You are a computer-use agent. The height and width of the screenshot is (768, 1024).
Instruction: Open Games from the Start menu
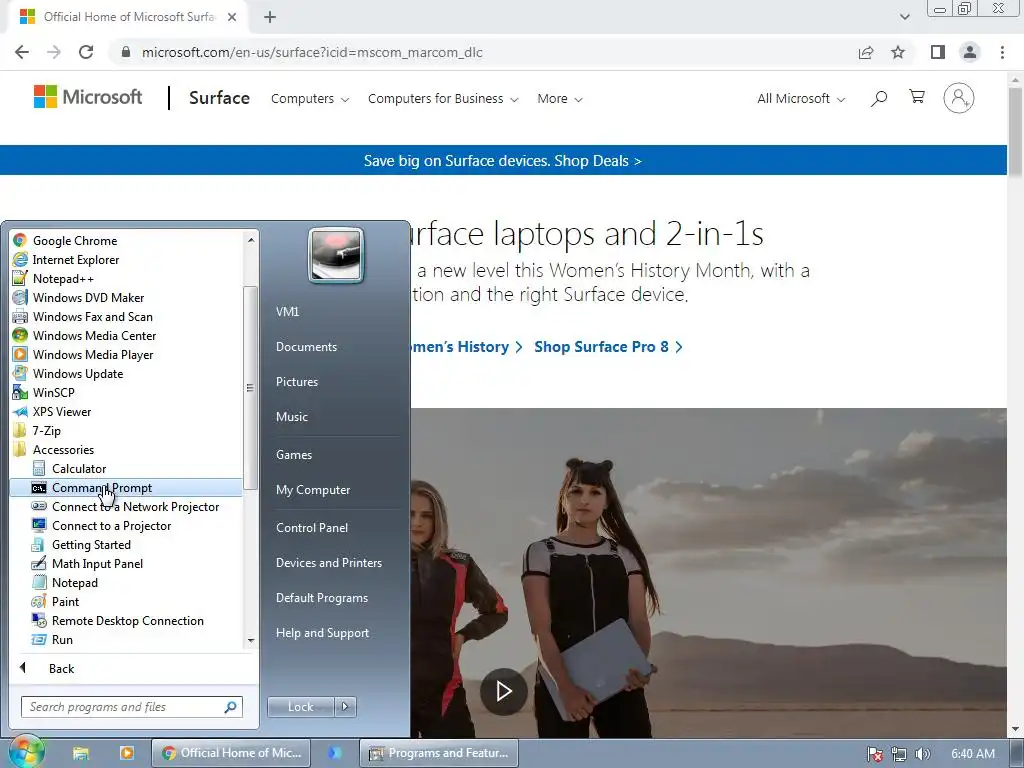[x=294, y=455]
